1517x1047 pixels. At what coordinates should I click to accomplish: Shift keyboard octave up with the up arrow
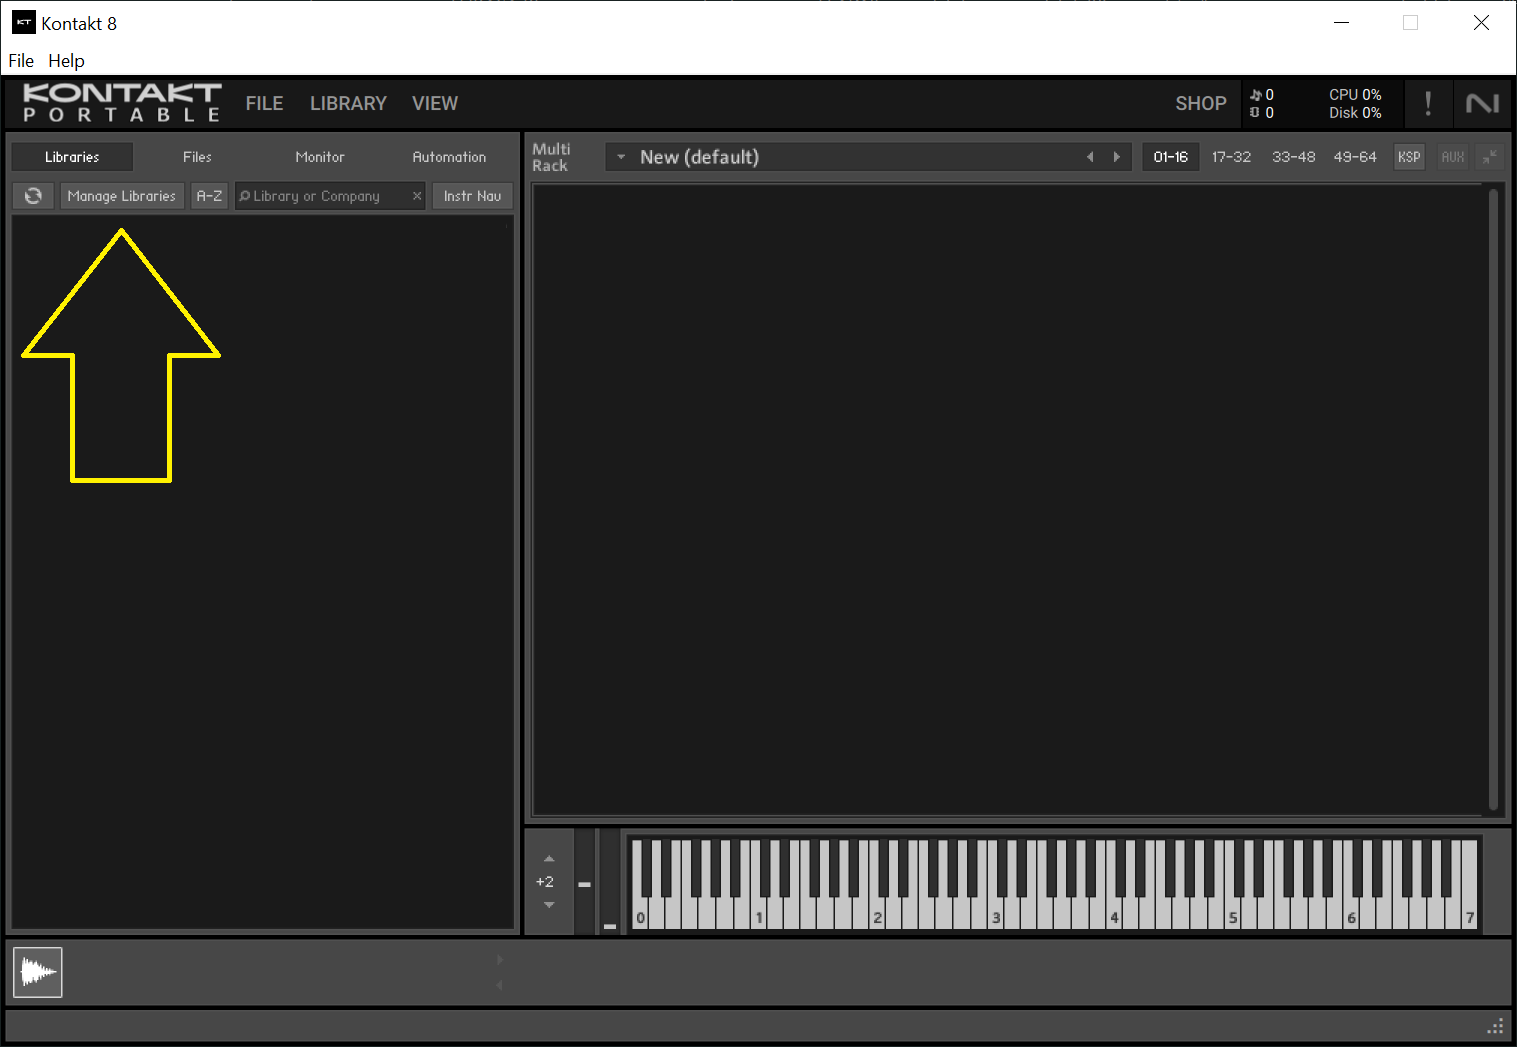click(549, 859)
